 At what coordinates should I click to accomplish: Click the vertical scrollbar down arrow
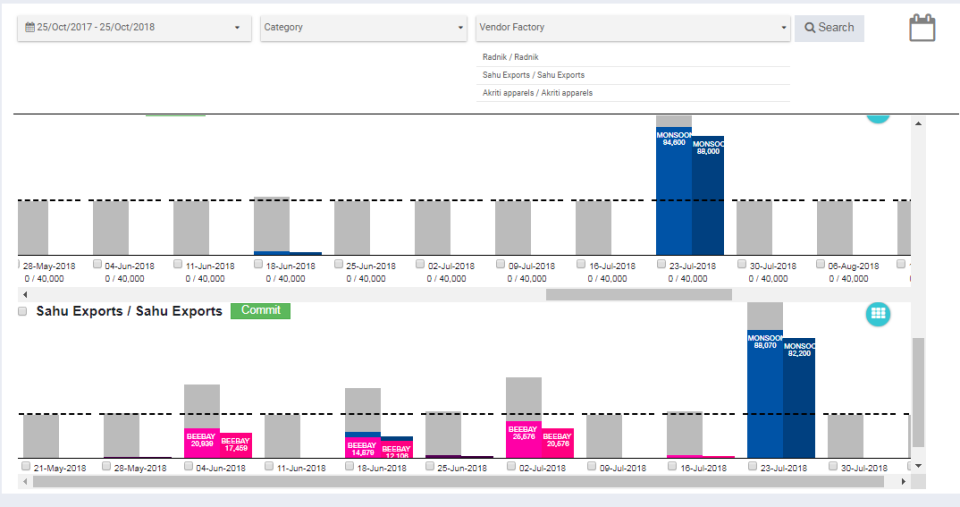918,466
